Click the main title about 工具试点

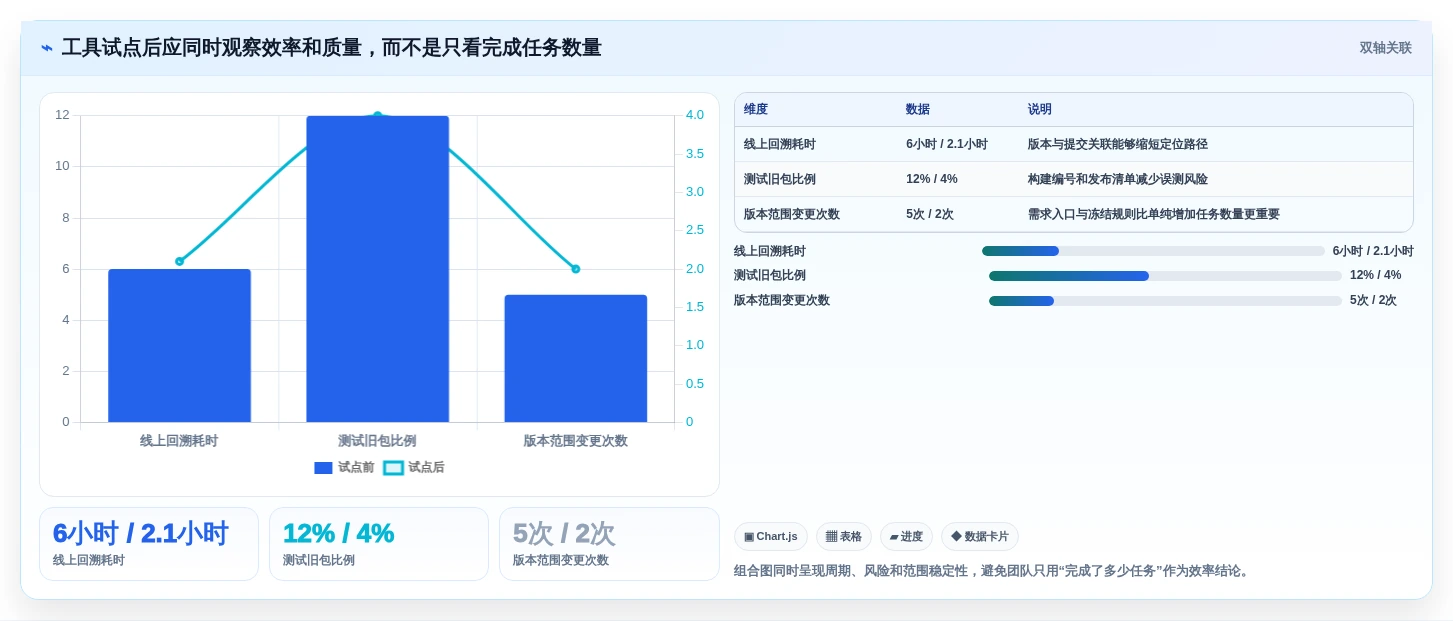(x=332, y=48)
